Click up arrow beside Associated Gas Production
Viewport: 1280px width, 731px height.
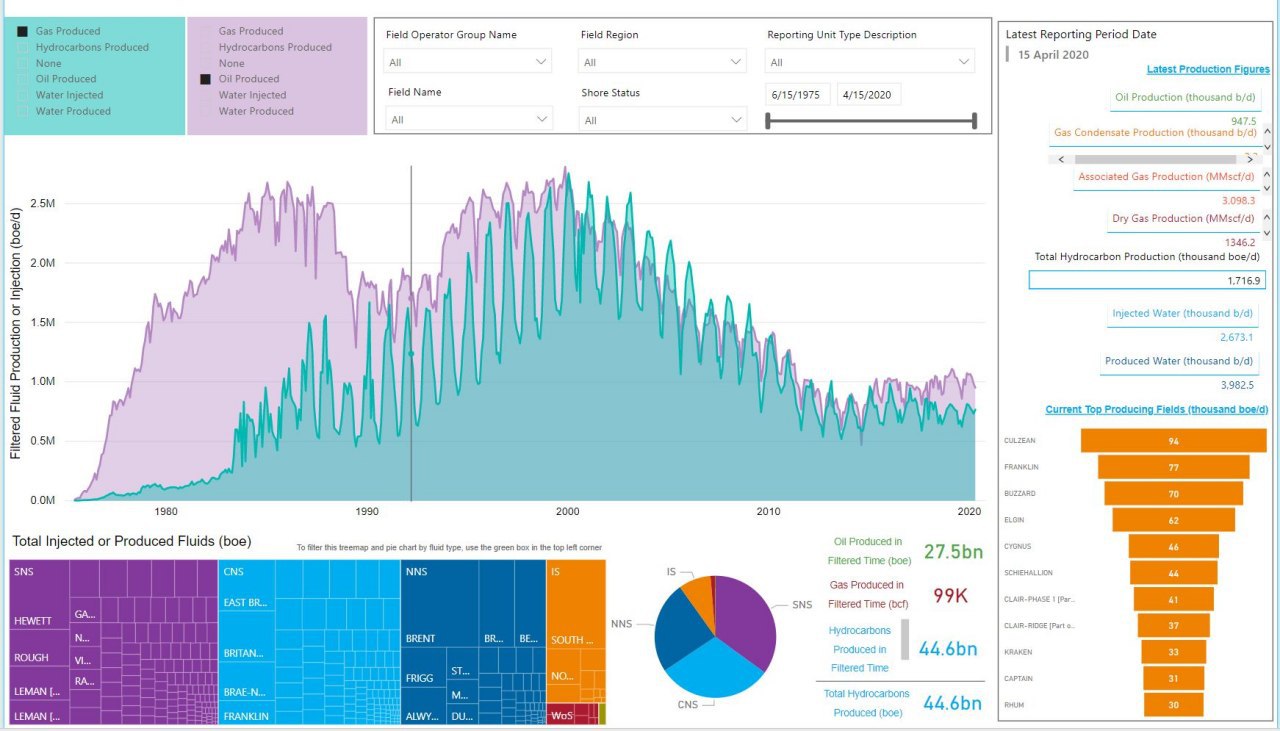[x=1267, y=175]
